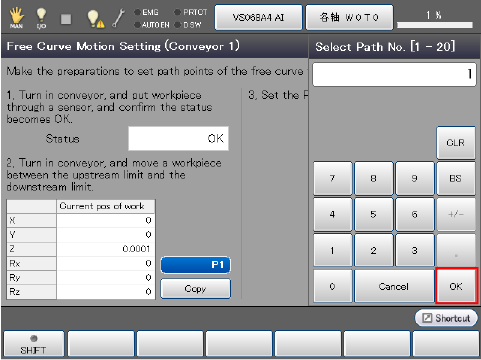
Task: Click the Z value 0.0001 cell
Action: [x=106, y=249]
